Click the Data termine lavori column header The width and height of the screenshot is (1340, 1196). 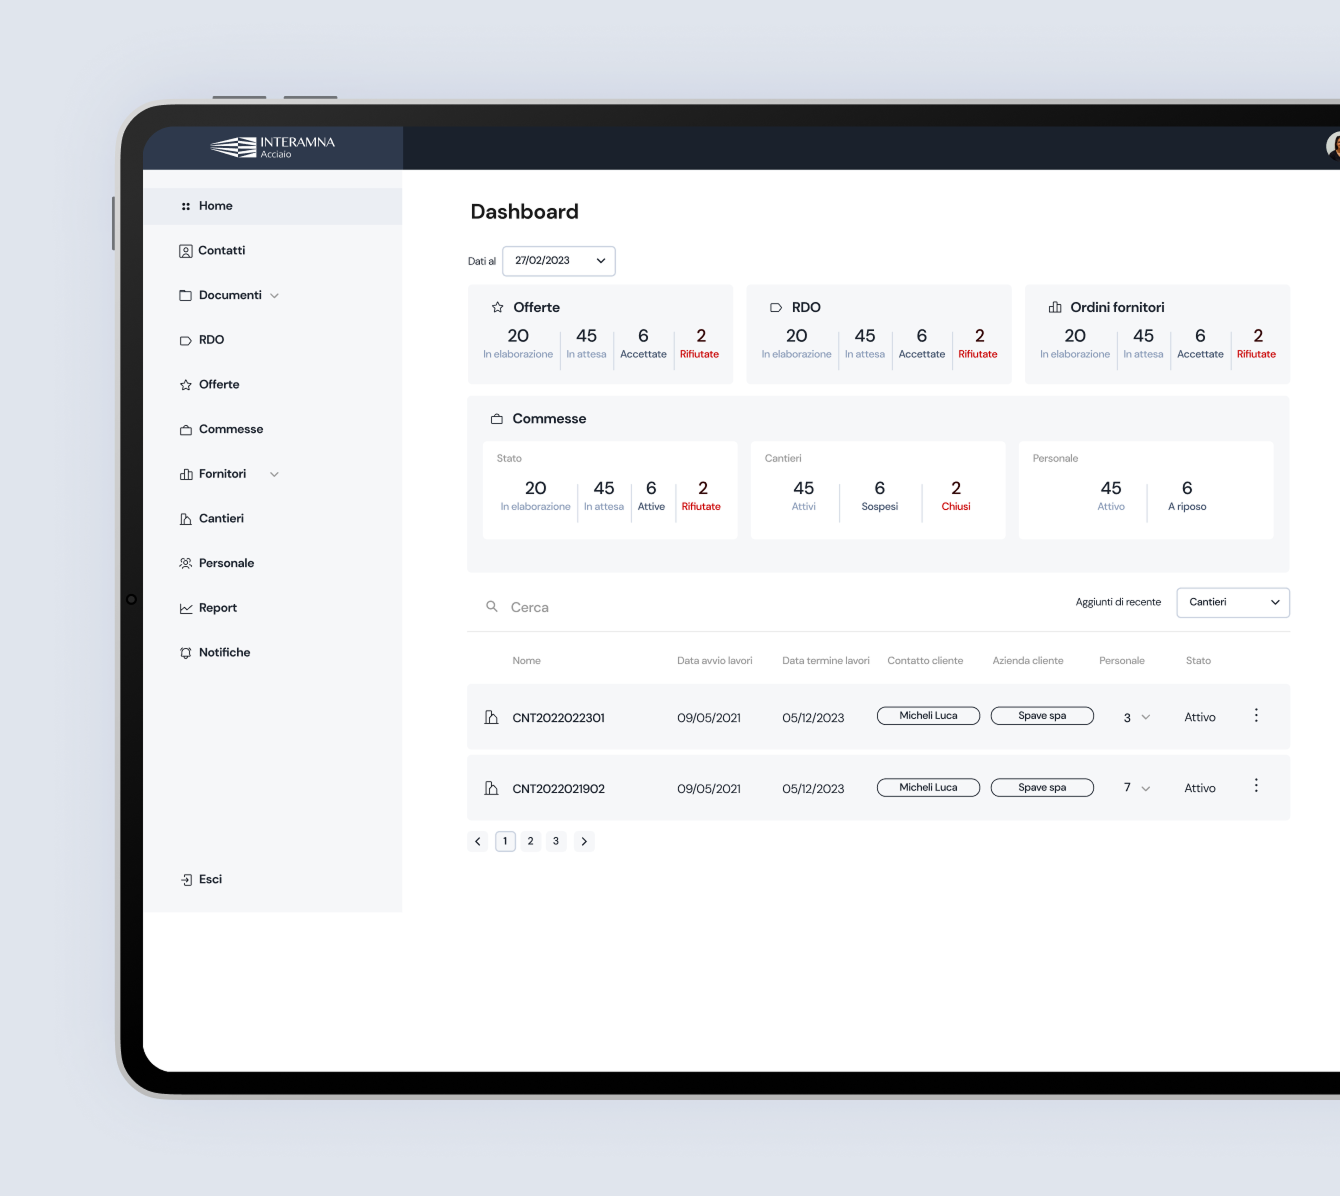pyautogui.click(x=826, y=661)
